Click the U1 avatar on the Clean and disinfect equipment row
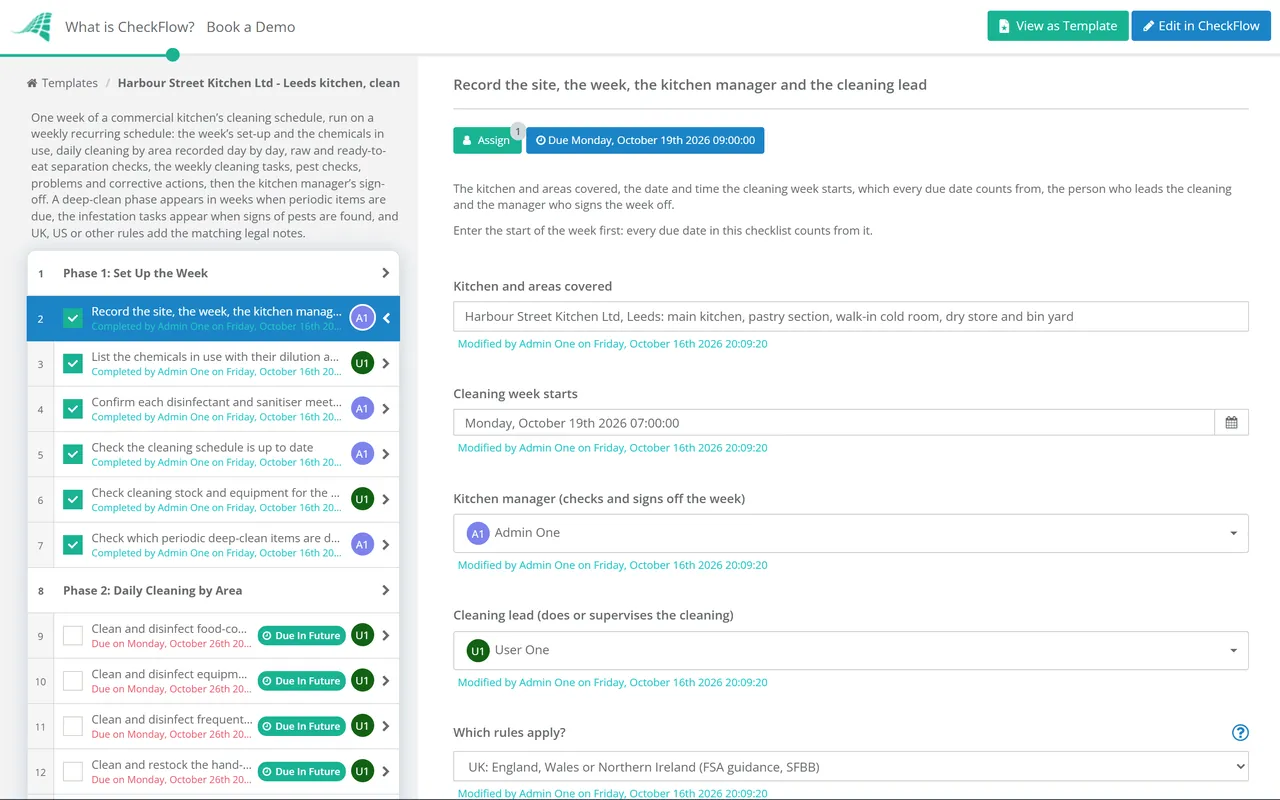Image resolution: width=1280 pixels, height=800 pixels. [x=362, y=680]
